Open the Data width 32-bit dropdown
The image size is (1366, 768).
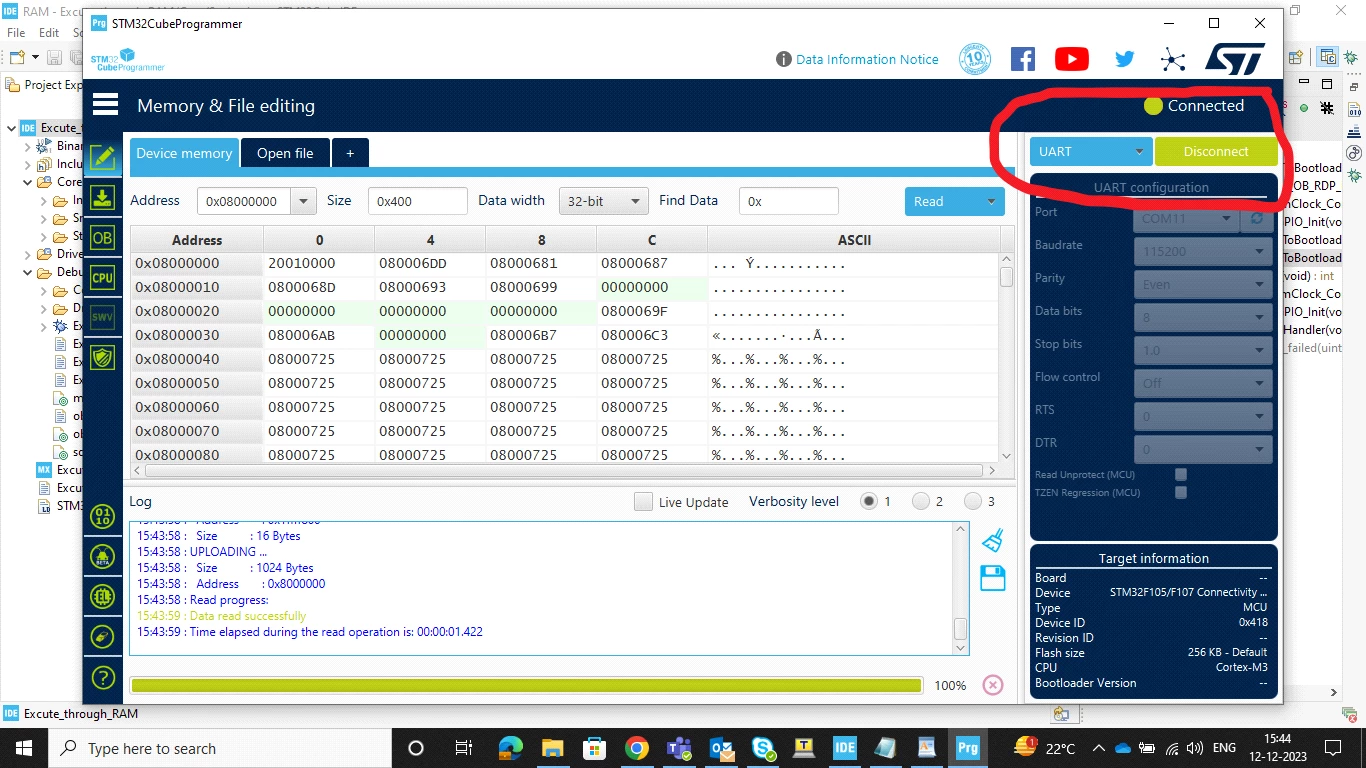click(x=603, y=201)
